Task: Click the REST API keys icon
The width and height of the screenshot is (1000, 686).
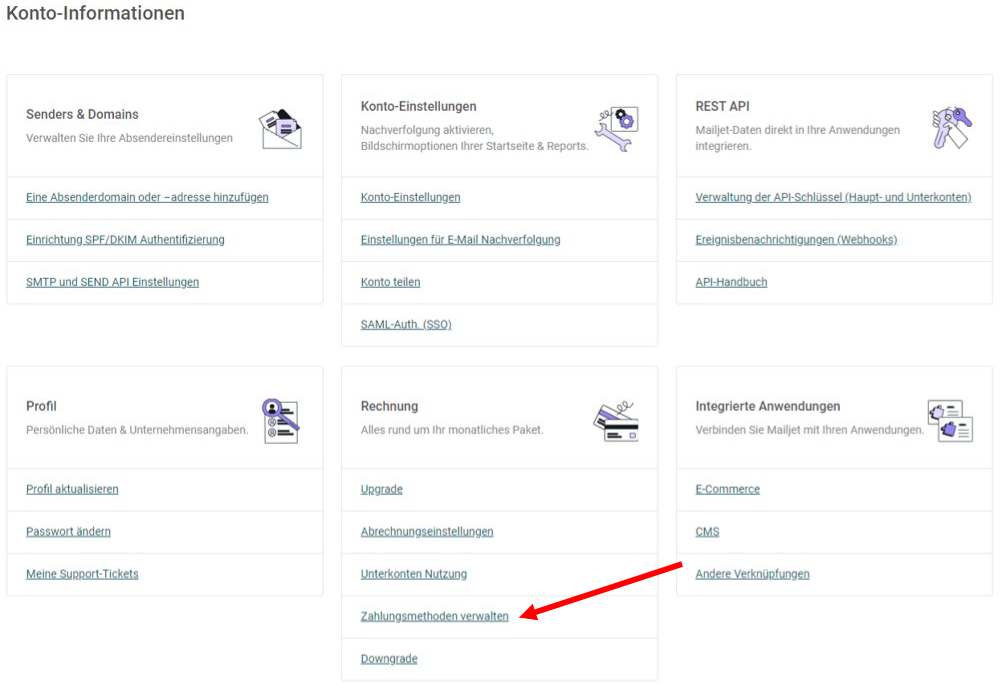Action: [952, 128]
